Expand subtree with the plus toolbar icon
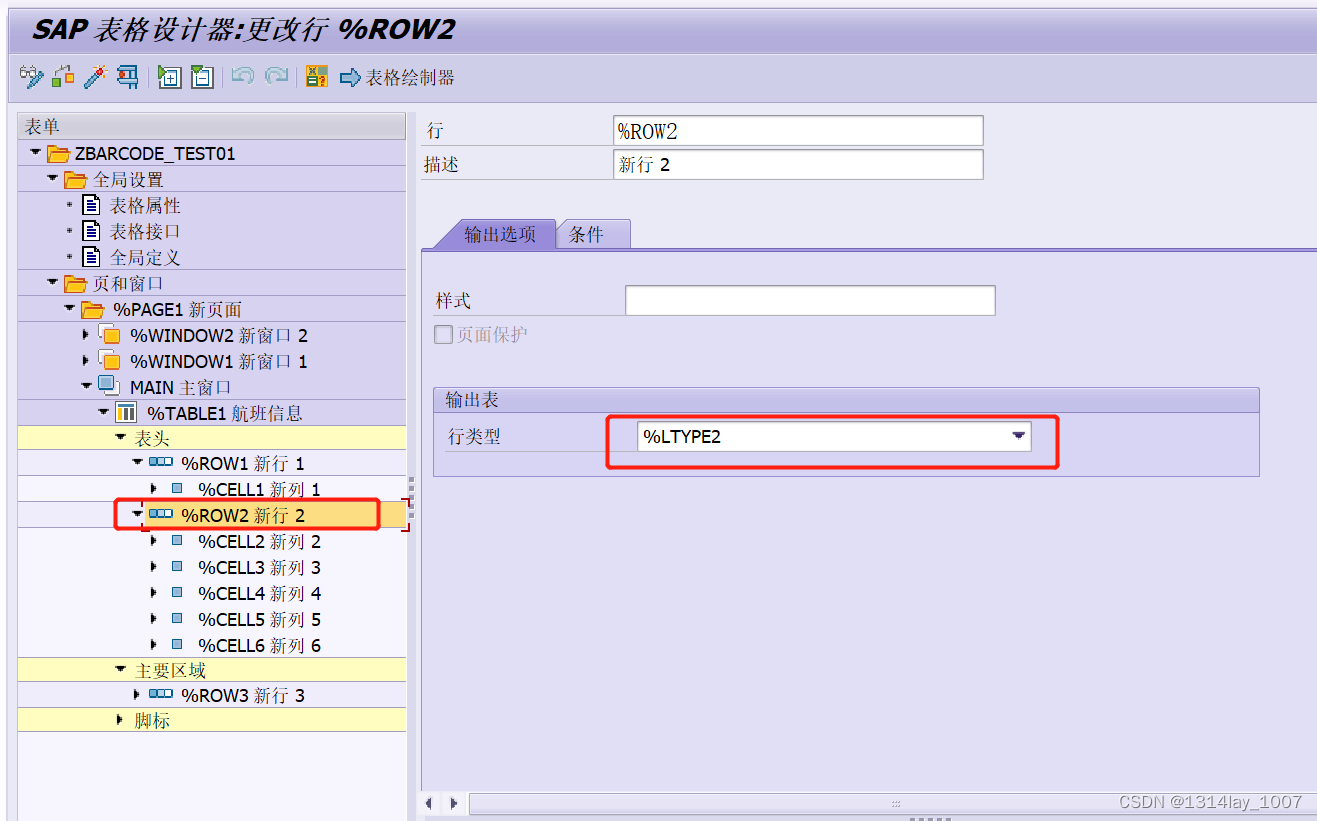This screenshot has width=1317, height=821. (x=170, y=77)
